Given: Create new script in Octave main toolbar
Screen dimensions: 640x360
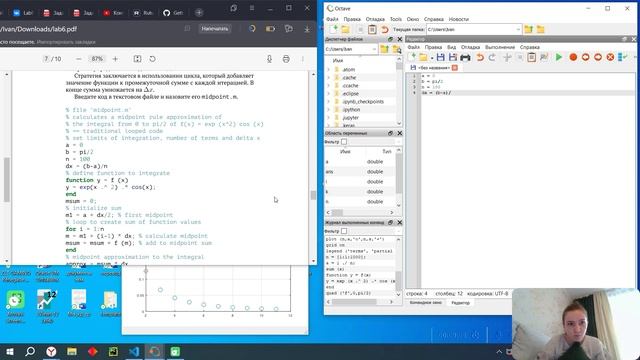Looking at the screenshot, I should (334, 29).
